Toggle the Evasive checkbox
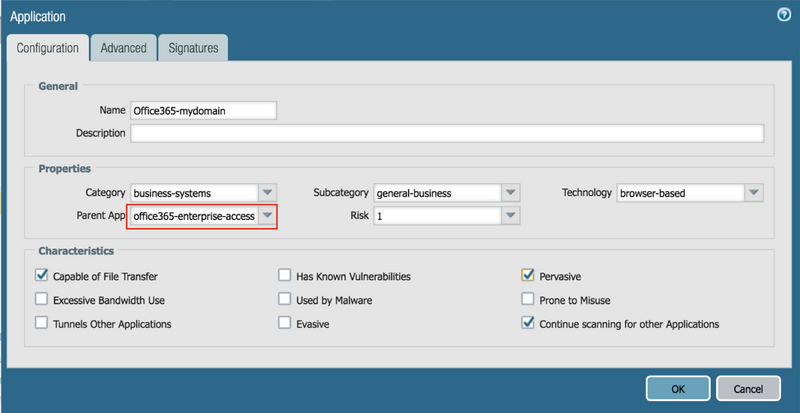800x413 pixels. pos(285,324)
